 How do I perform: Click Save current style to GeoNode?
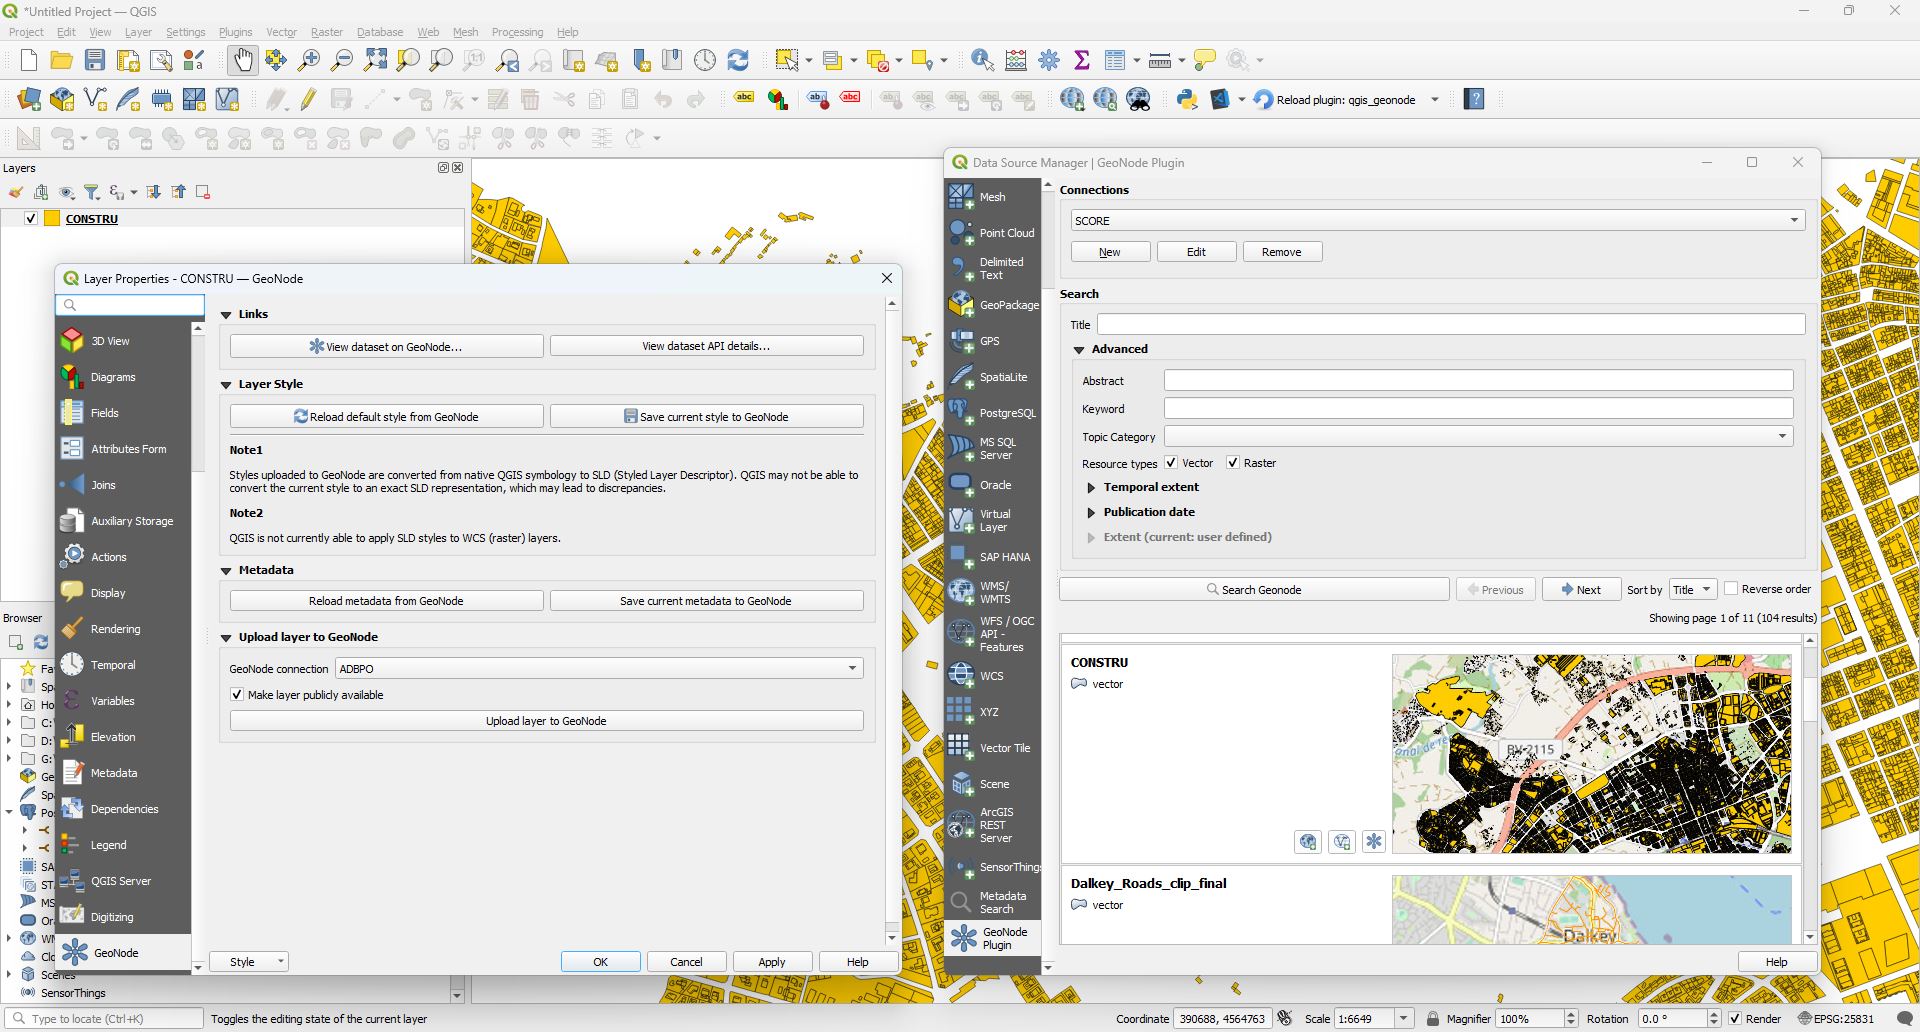707,416
